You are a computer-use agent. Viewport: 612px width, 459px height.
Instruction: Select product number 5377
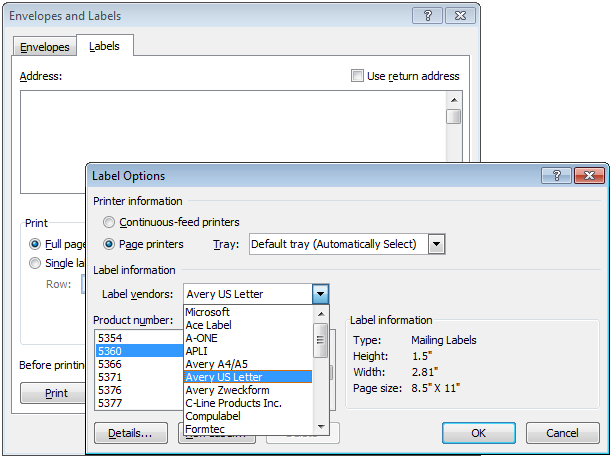point(139,403)
